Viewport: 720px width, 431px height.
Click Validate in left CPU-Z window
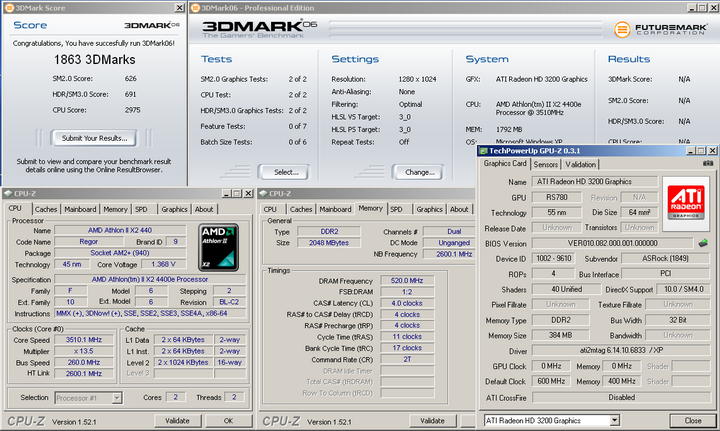tap(177, 420)
